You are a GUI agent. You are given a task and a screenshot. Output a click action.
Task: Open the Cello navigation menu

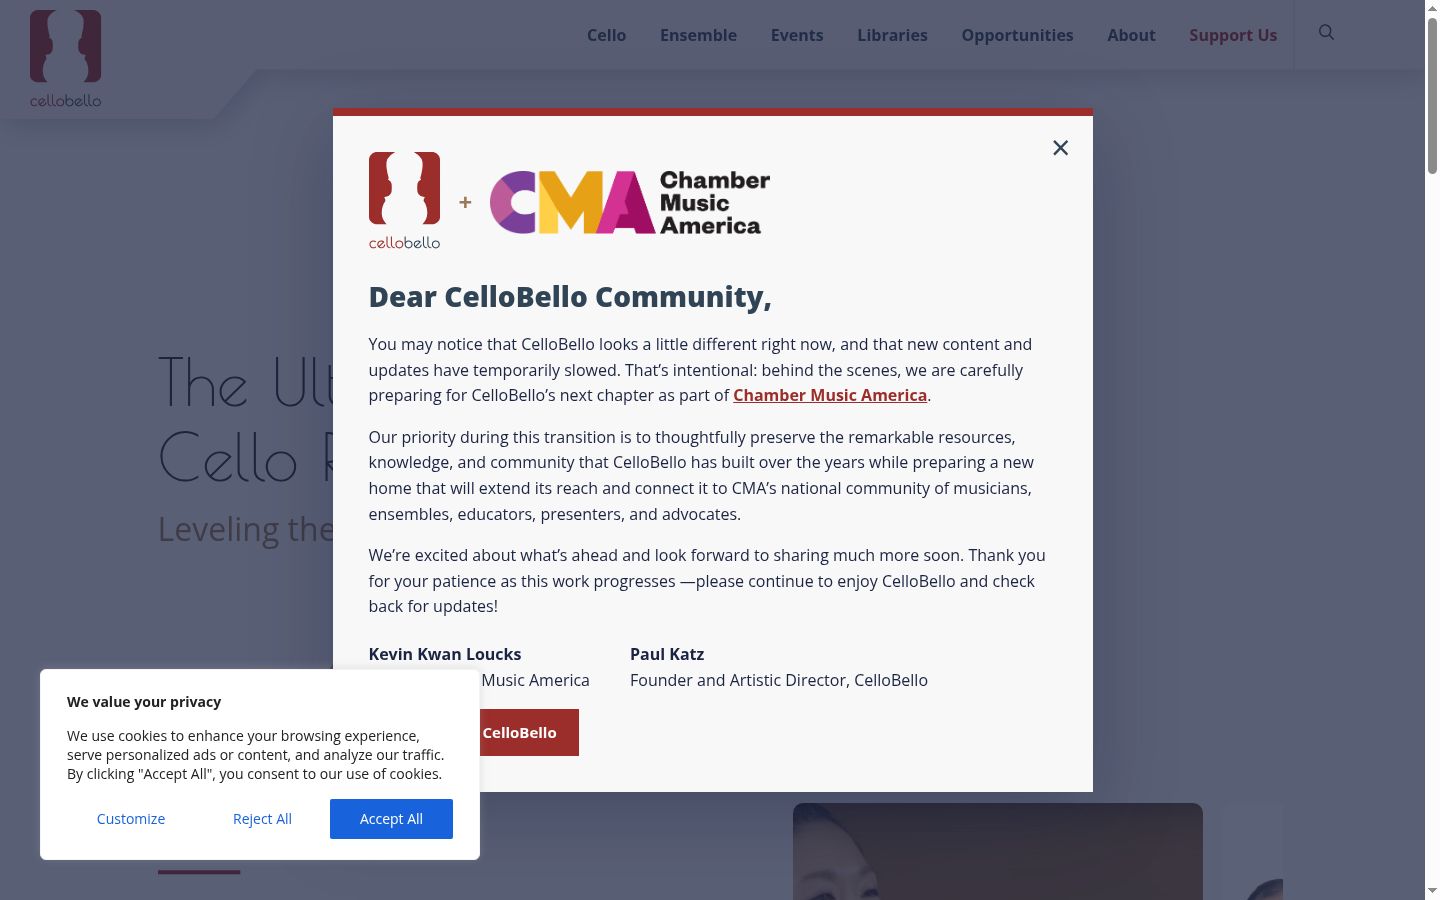(x=606, y=35)
